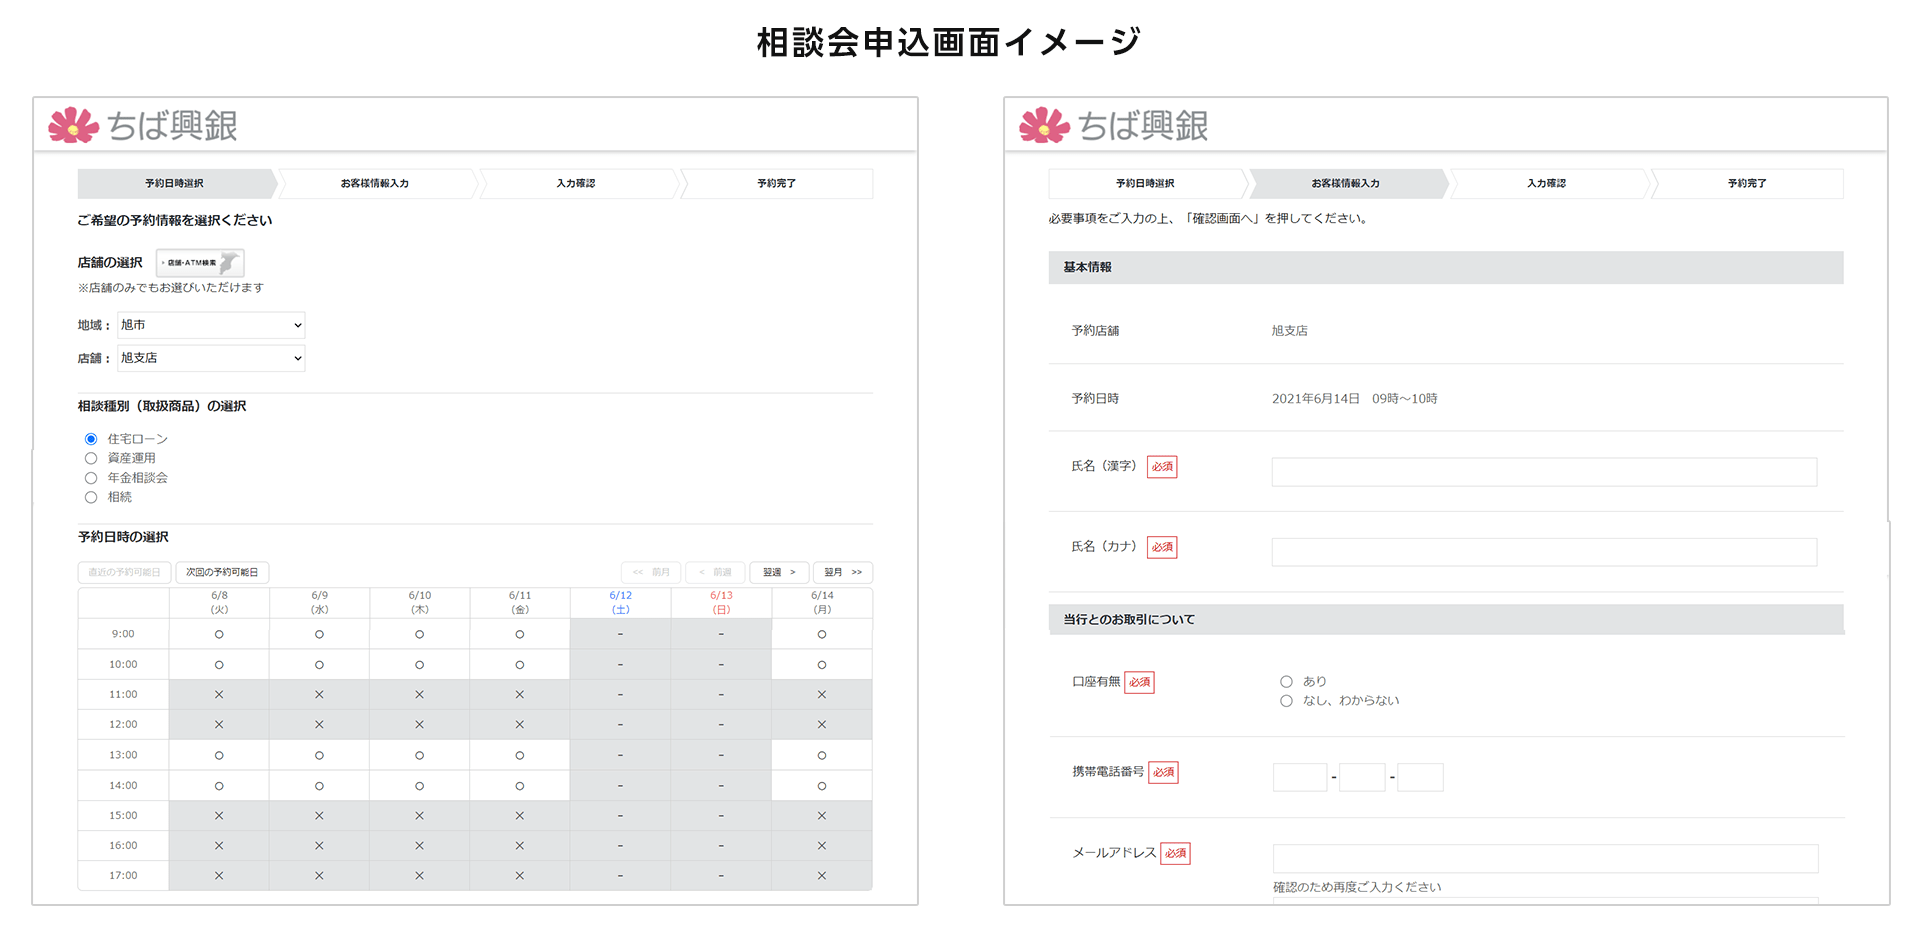Choose なし、わからない for 口座有無
Viewport: 1920px width, 940px height.
(x=1286, y=701)
